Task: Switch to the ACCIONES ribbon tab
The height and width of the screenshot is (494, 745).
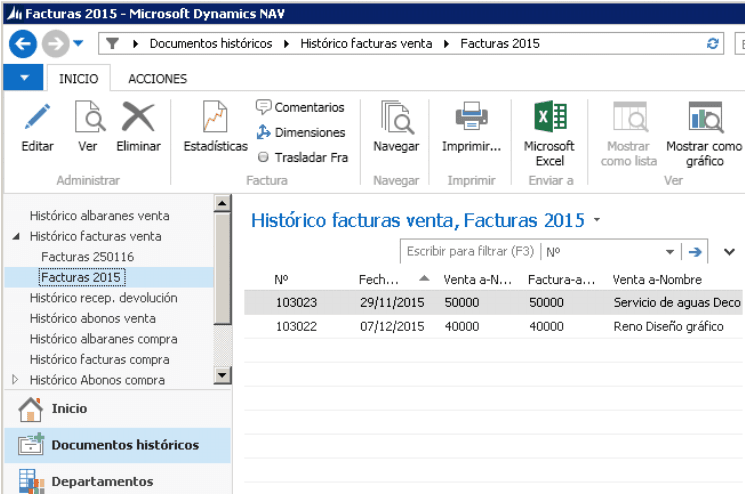Action: click(x=157, y=78)
